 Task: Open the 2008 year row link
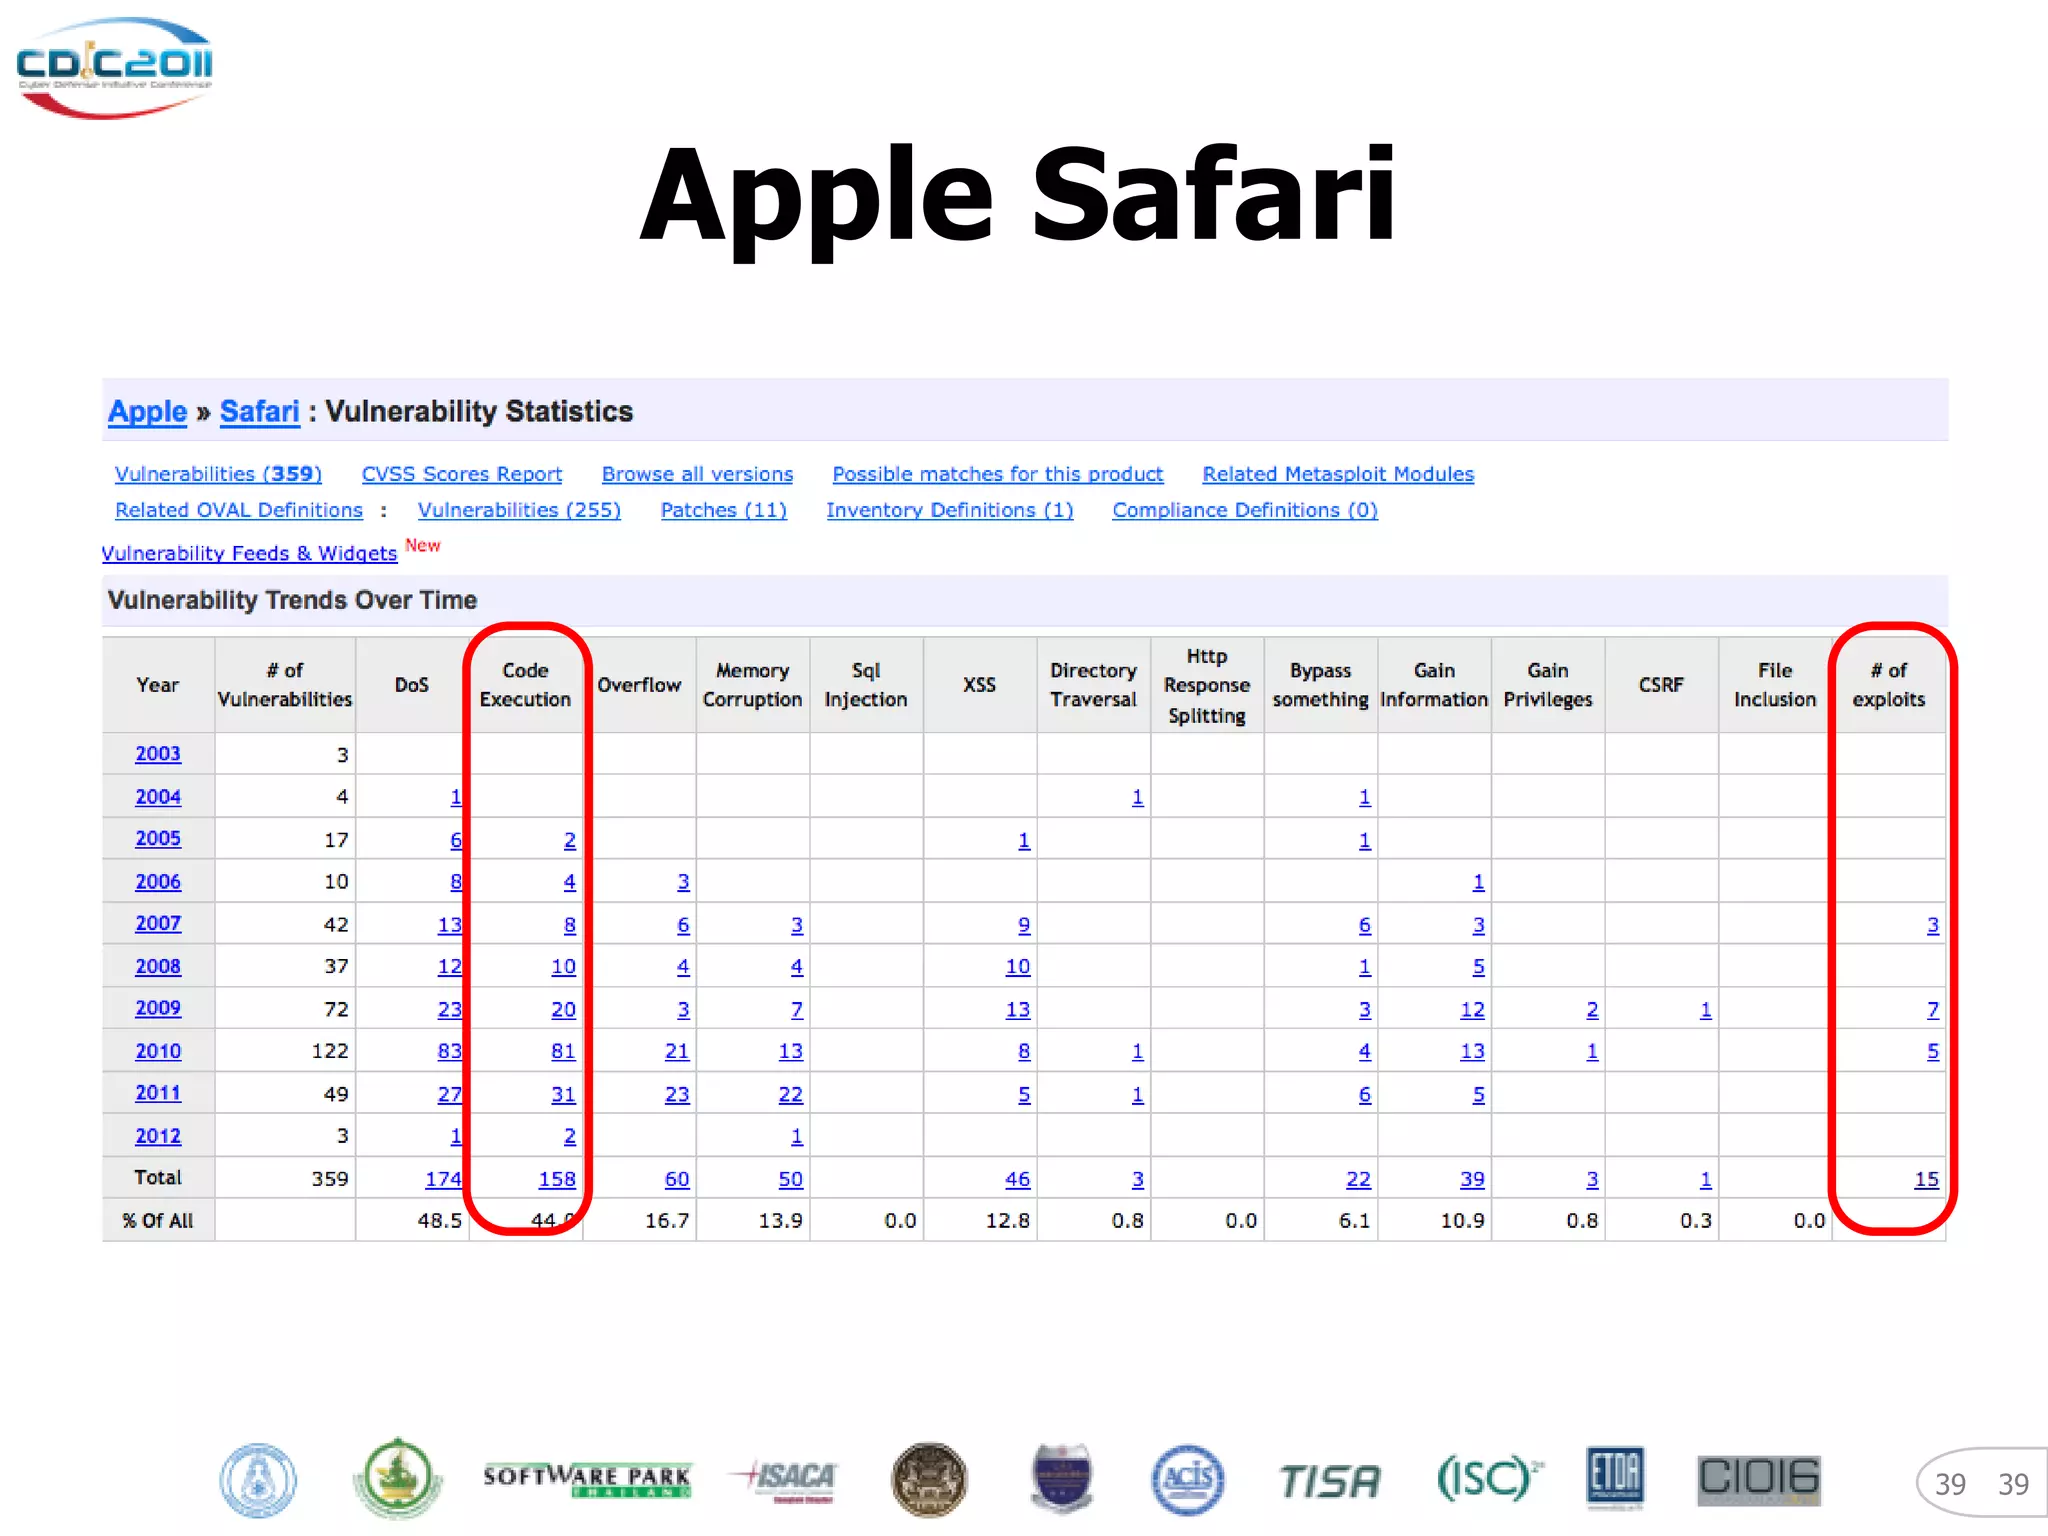[158, 967]
